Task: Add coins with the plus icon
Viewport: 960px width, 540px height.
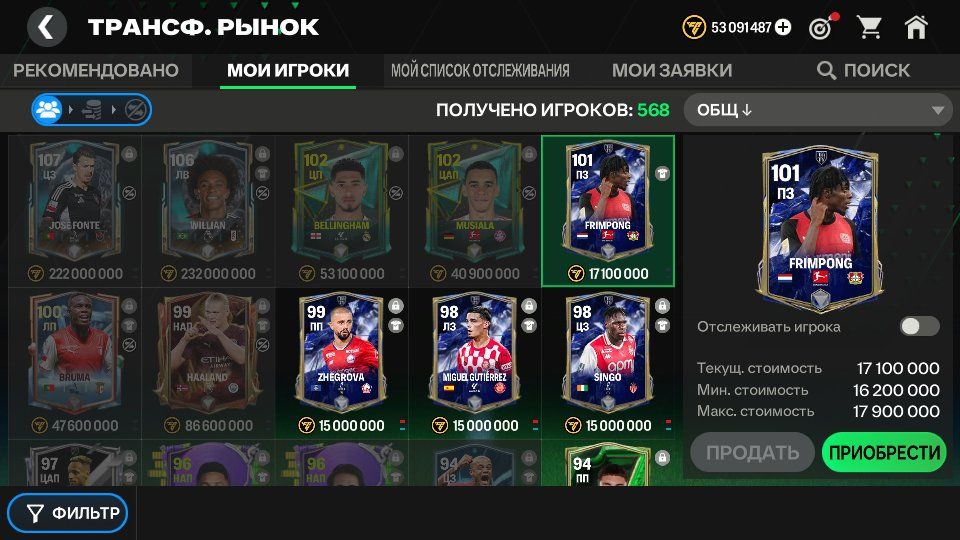Action: pos(782,28)
